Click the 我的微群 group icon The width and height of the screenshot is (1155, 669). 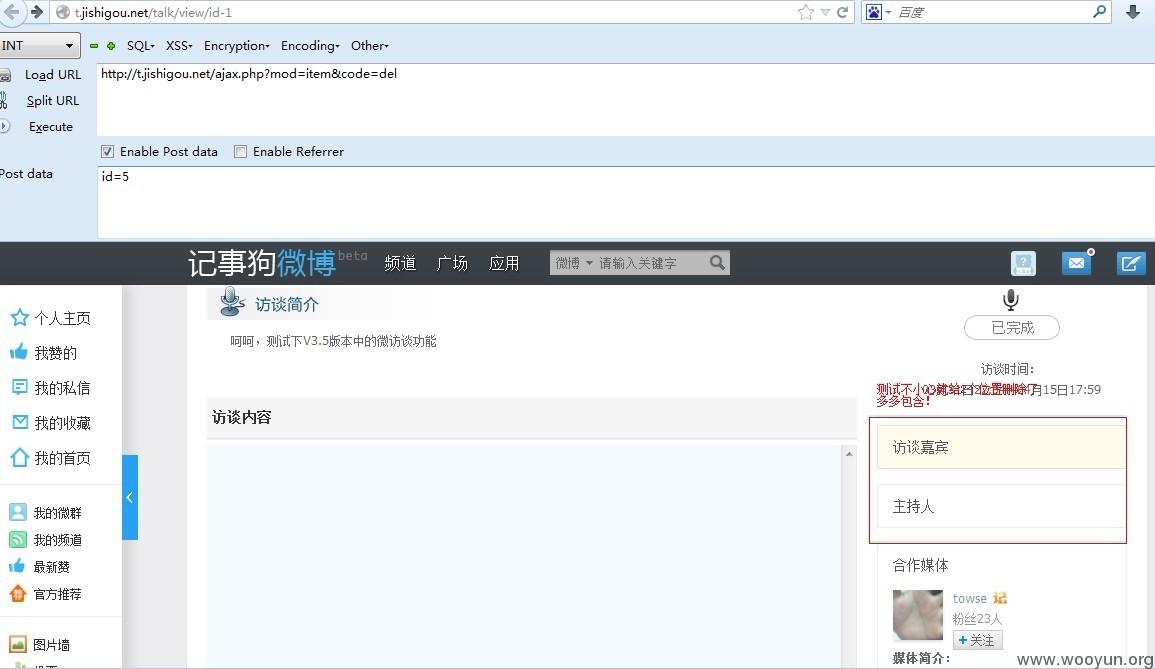18,512
